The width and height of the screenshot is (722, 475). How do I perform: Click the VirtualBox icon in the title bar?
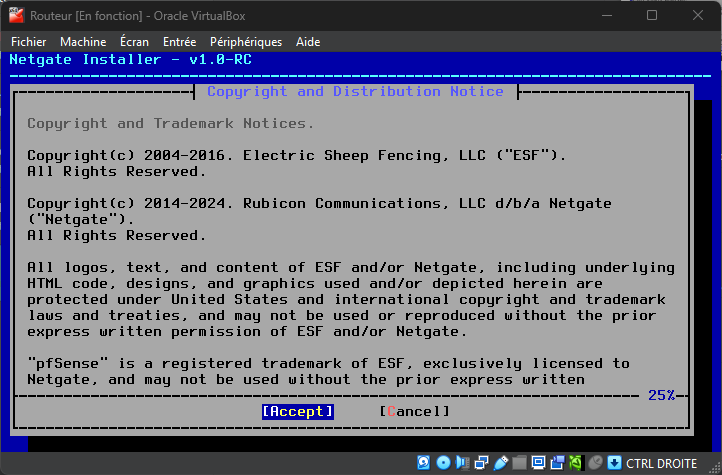coord(17,15)
